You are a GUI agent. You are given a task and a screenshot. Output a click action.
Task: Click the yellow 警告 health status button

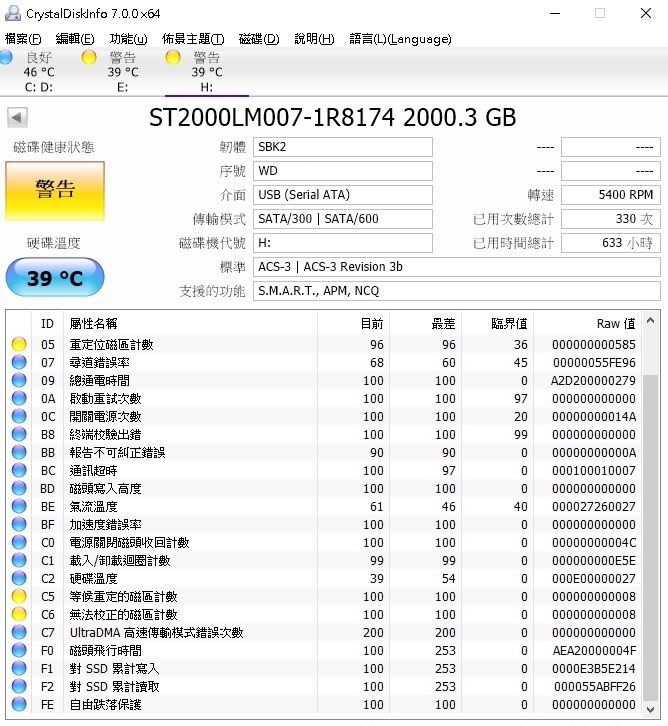pyautogui.click(x=55, y=191)
